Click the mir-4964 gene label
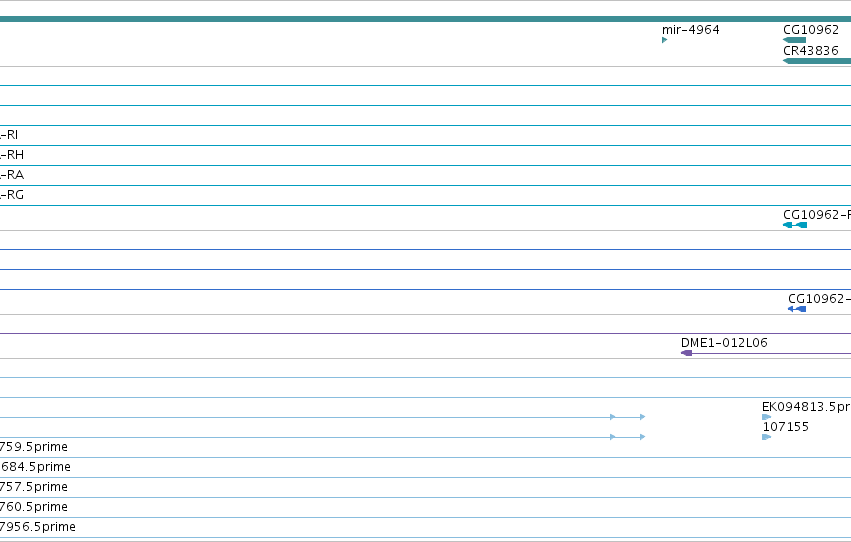The height and width of the screenshot is (542, 851). (x=690, y=30)
